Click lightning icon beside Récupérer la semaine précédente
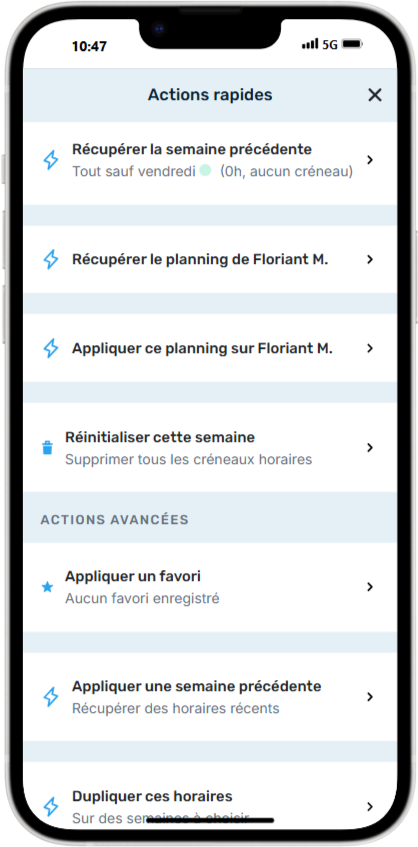The image size is (418, 847). click(x=51, y=160)
